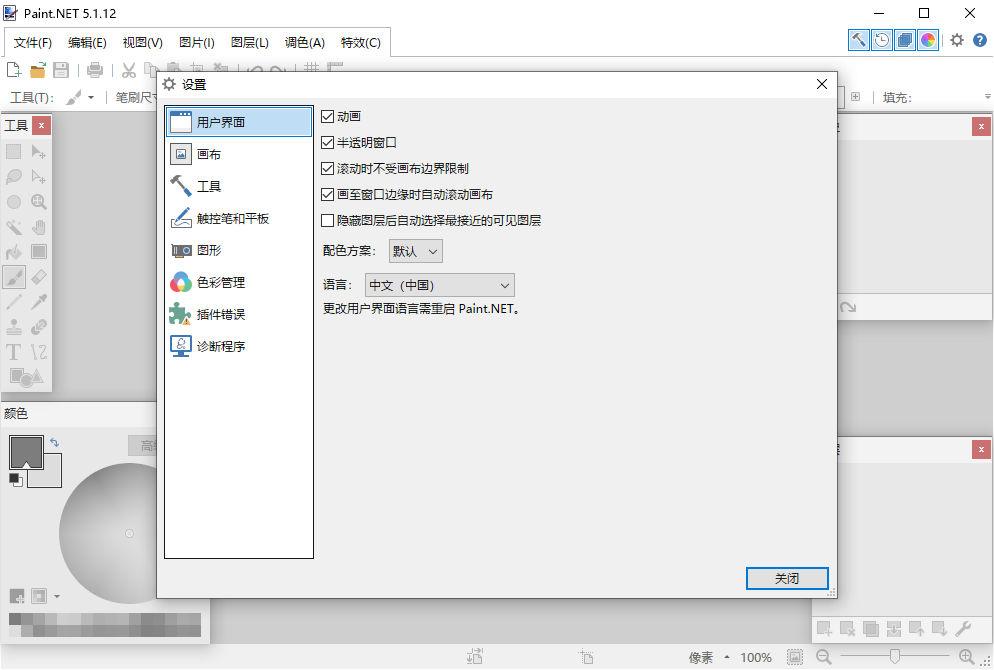The height and width of the screenshot is (670, 994).
Task: Open the 特效(C) menu
Action: (x=359, y=43)
